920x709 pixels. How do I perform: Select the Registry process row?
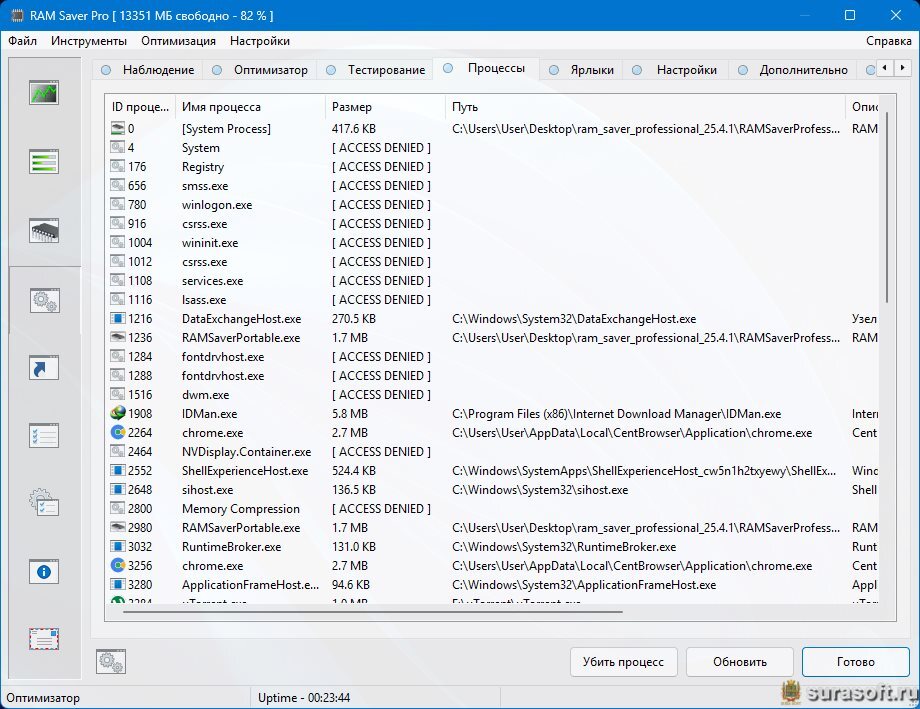[x=492, y=167]
